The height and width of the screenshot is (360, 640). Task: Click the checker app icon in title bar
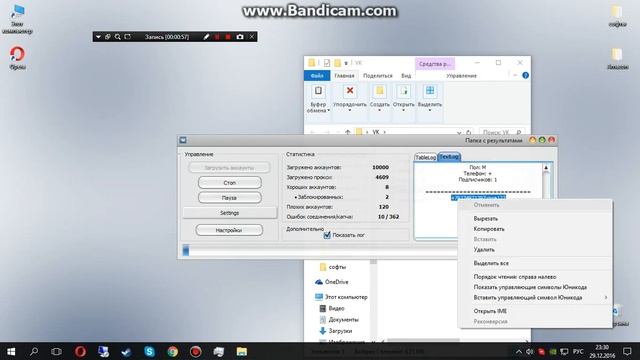point(183,140)
